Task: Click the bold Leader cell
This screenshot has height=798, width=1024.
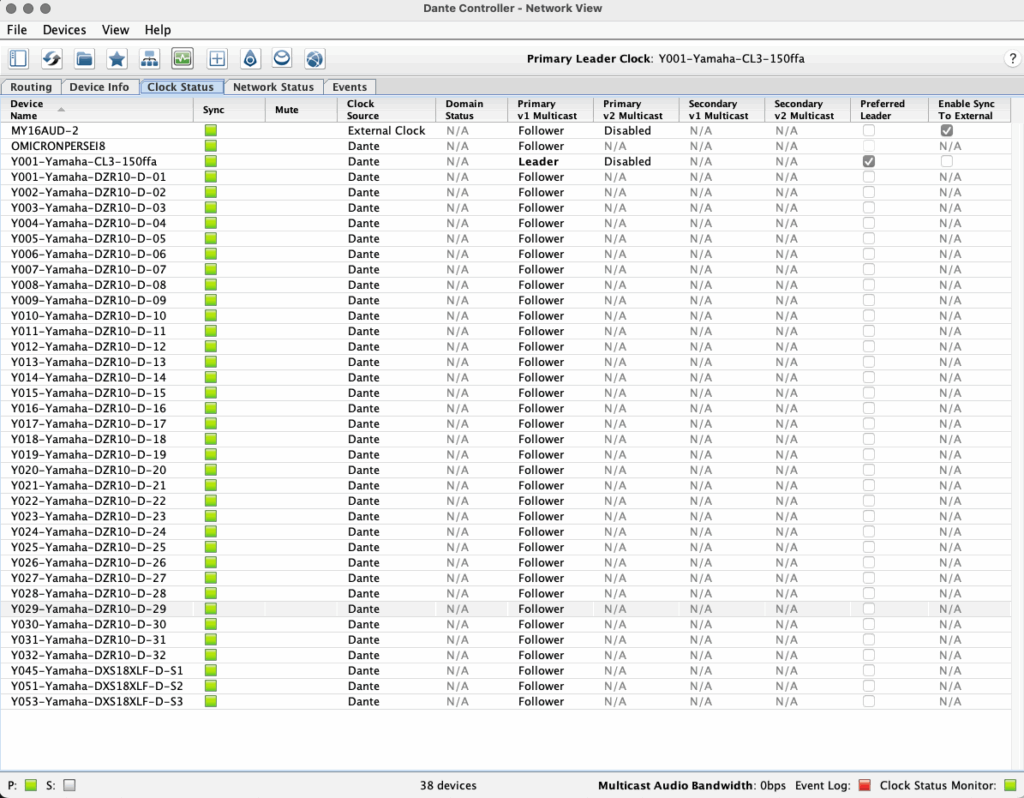Action: point(538,161)
